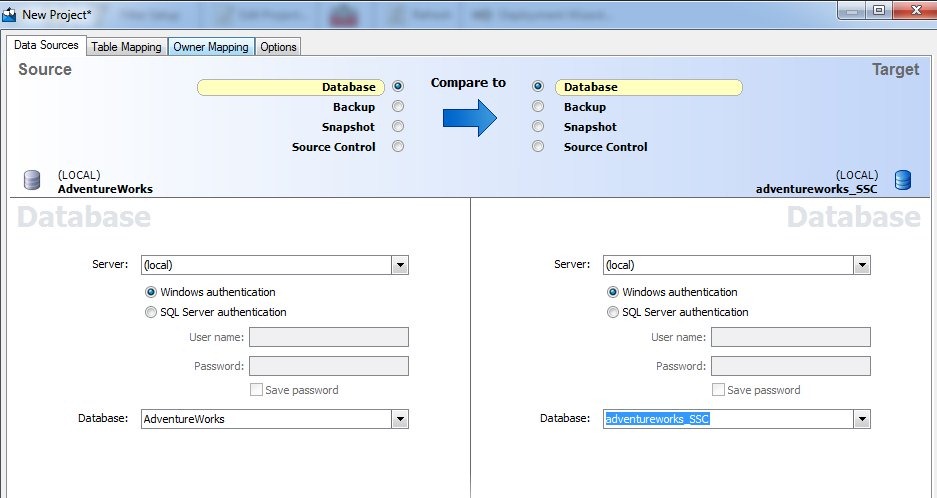Go to the Options tab
The height and width of the screenshot is (498, 937).
278,47
